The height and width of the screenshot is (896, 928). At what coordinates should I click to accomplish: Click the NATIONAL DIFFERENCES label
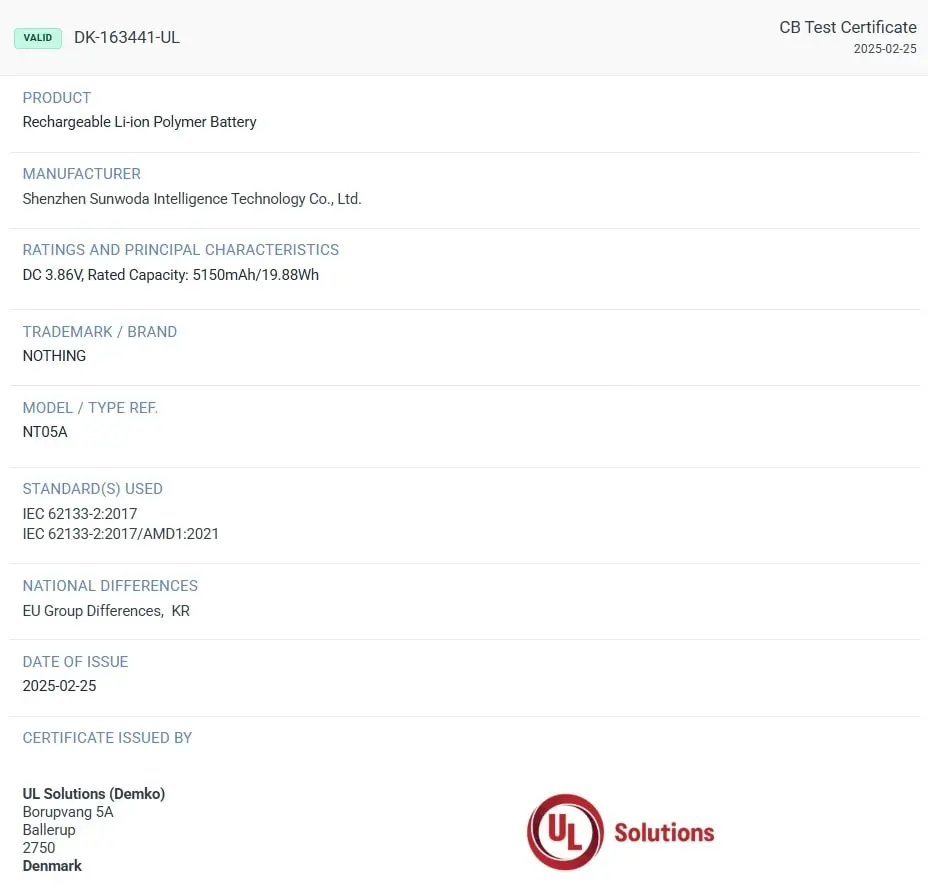click(x=110, y=586)
